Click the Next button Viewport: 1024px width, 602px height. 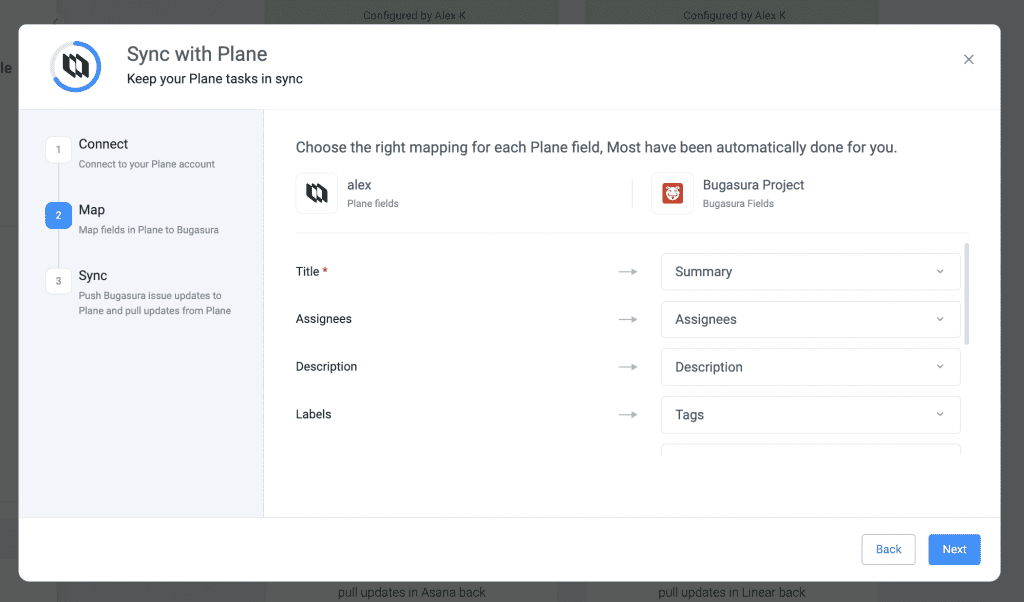pyautogui.click(x=954, y=549)
